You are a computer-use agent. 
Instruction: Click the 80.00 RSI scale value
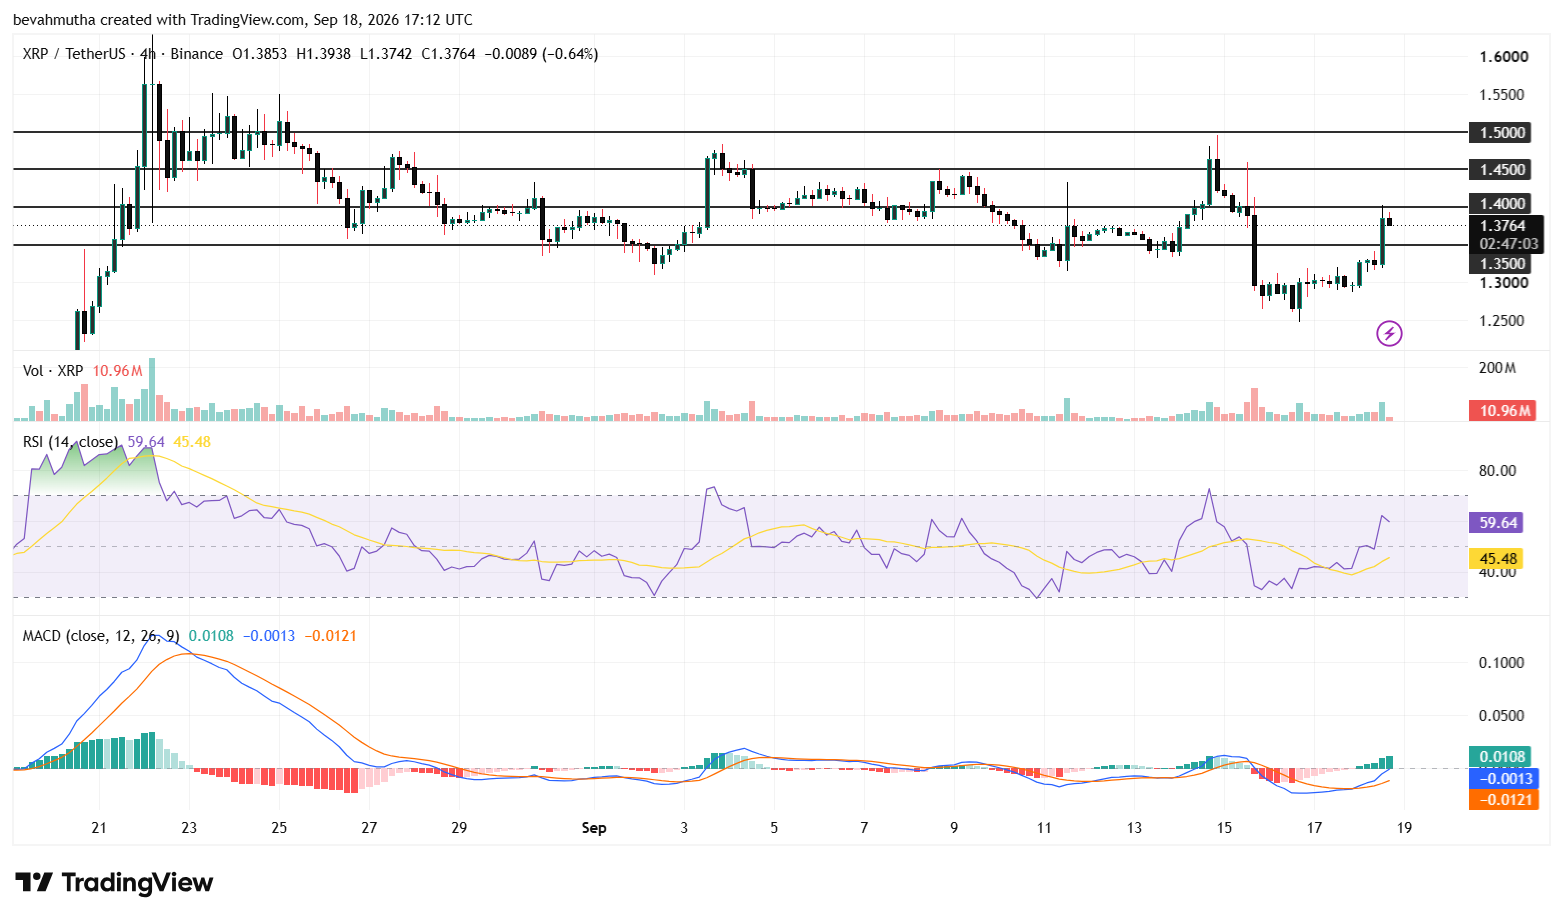[x=1497, y=471]
